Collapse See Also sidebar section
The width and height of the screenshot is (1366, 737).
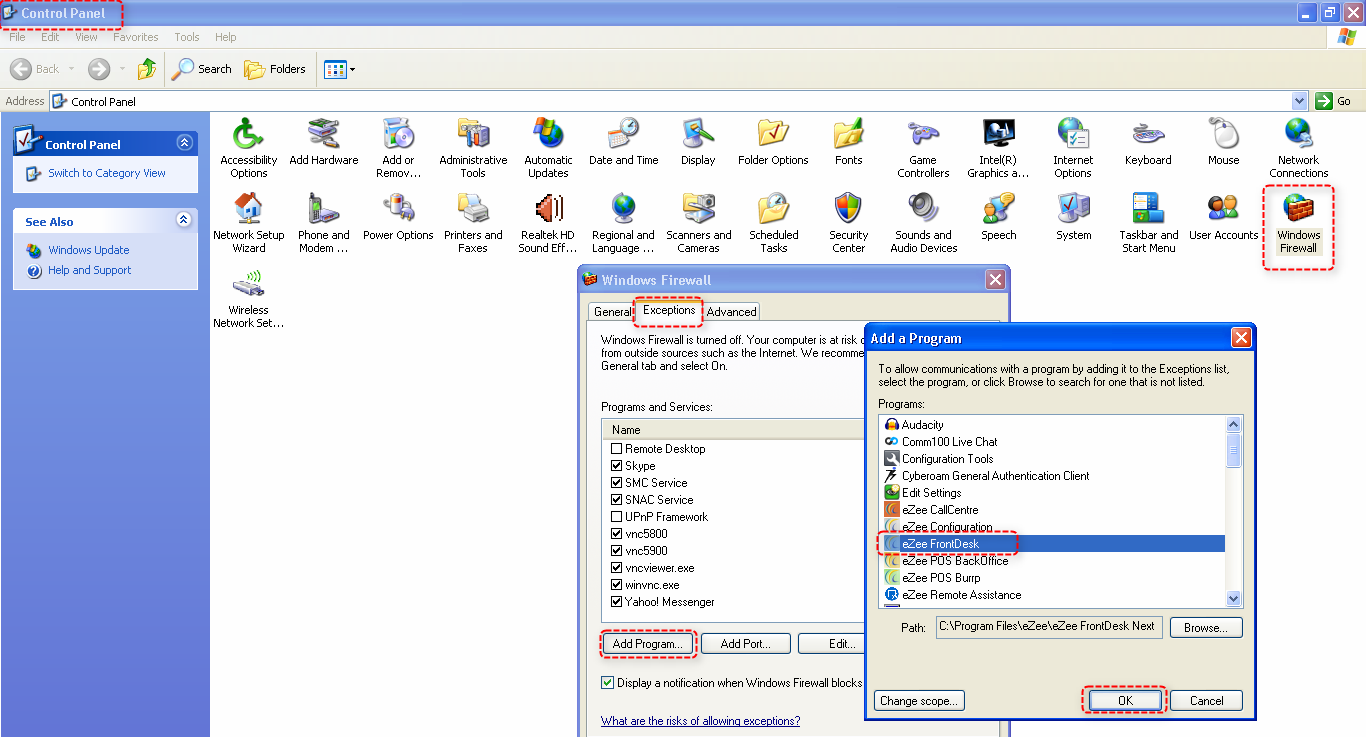pyautogui.click(x=184, y=220)
